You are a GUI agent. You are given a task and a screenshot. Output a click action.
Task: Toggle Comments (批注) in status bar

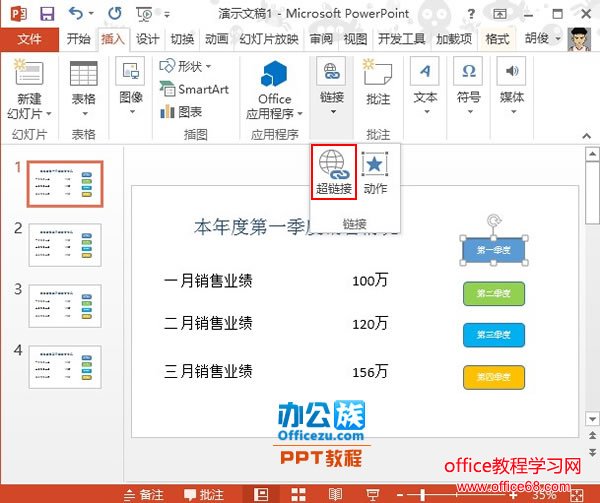pyautogui.click(x=204, y=495)
